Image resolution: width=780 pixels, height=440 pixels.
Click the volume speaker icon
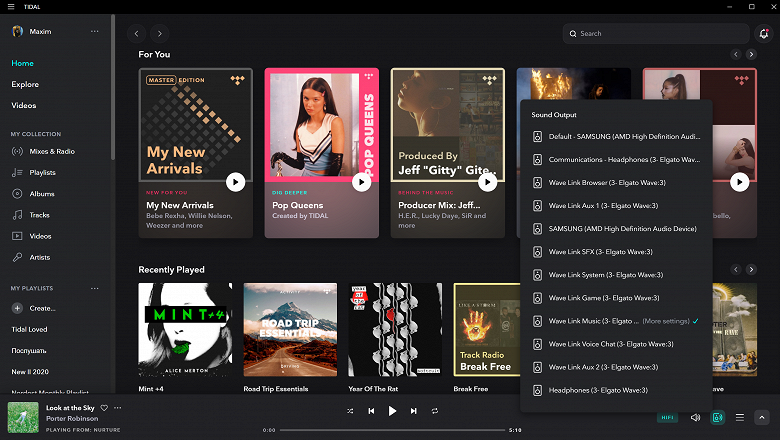pyautogui.click(x=695, y=418)
